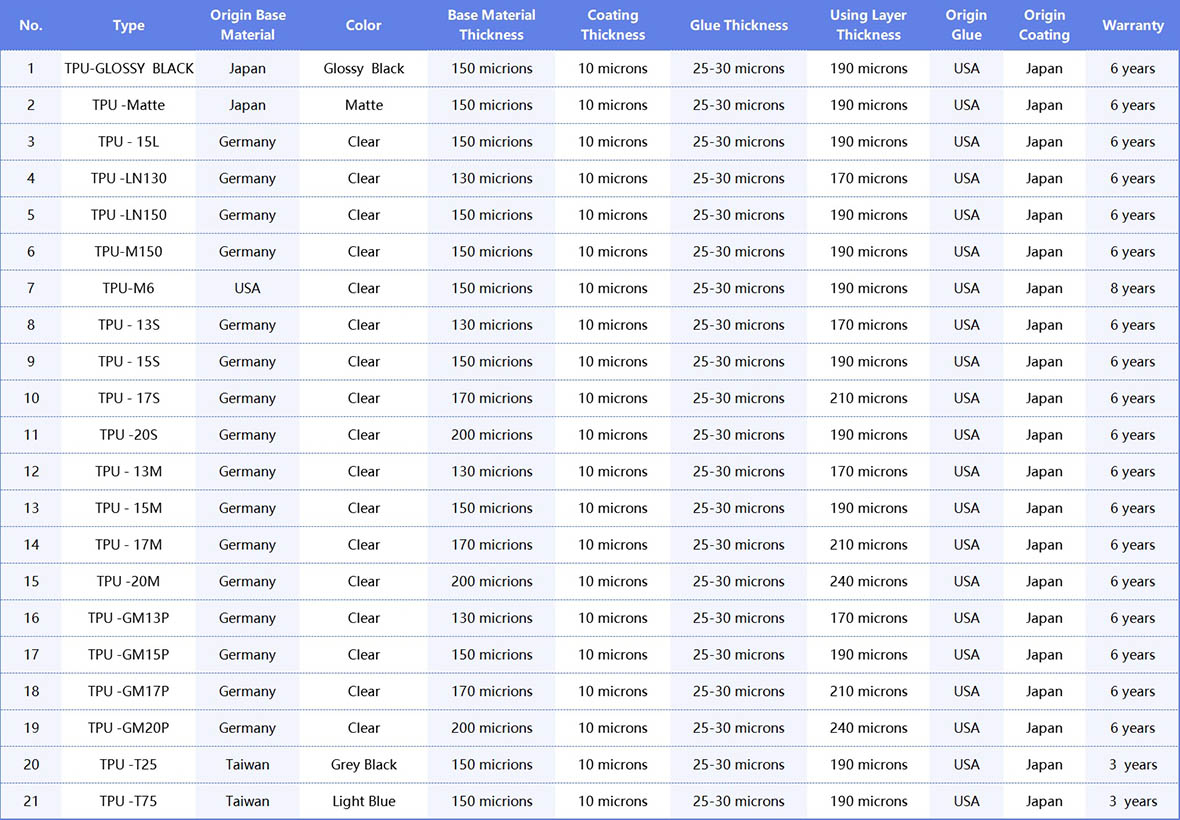1180x820 pixels.
Task: Click the "Glossy Black" color cell
Action: pos(364,69)
